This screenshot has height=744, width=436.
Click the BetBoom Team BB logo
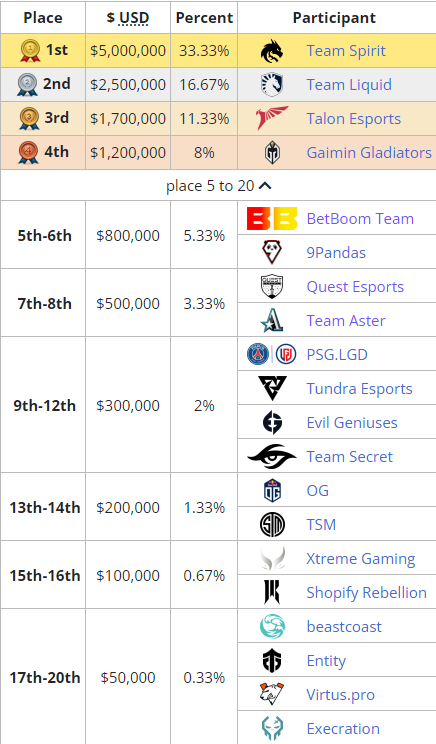[x=272, y=218]
